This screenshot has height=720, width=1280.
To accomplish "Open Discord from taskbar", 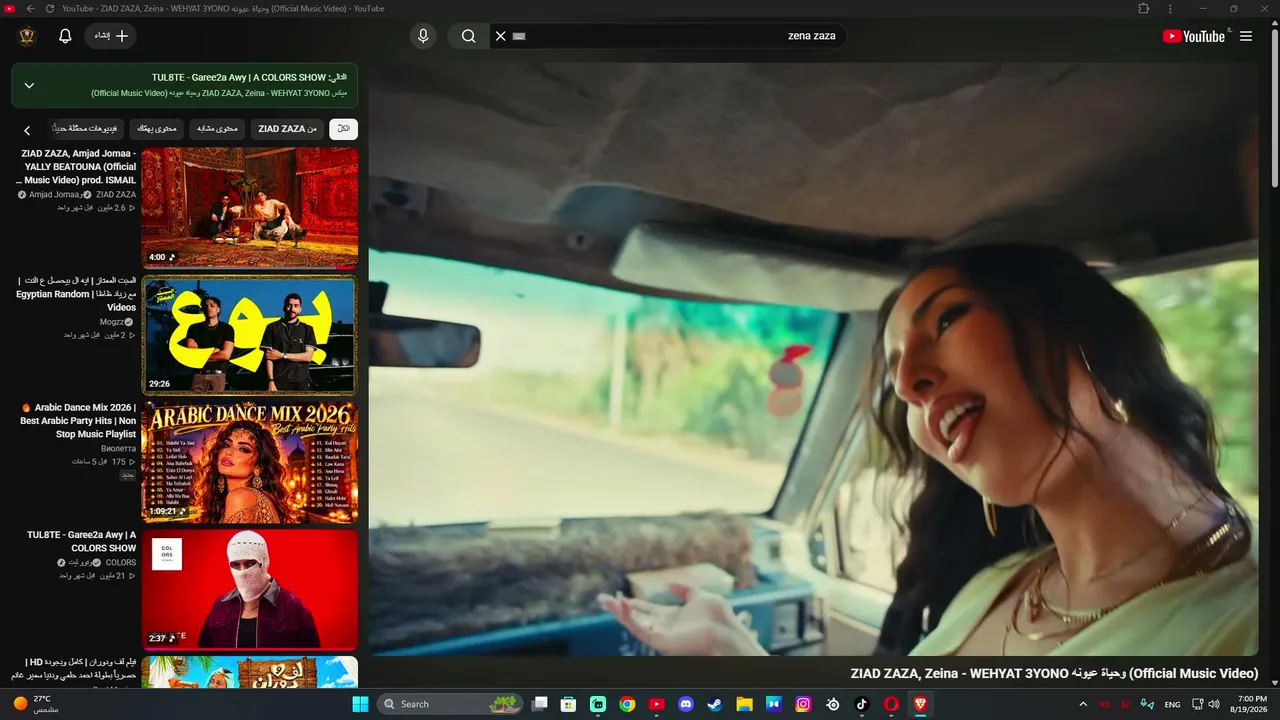I will point(686,704).
